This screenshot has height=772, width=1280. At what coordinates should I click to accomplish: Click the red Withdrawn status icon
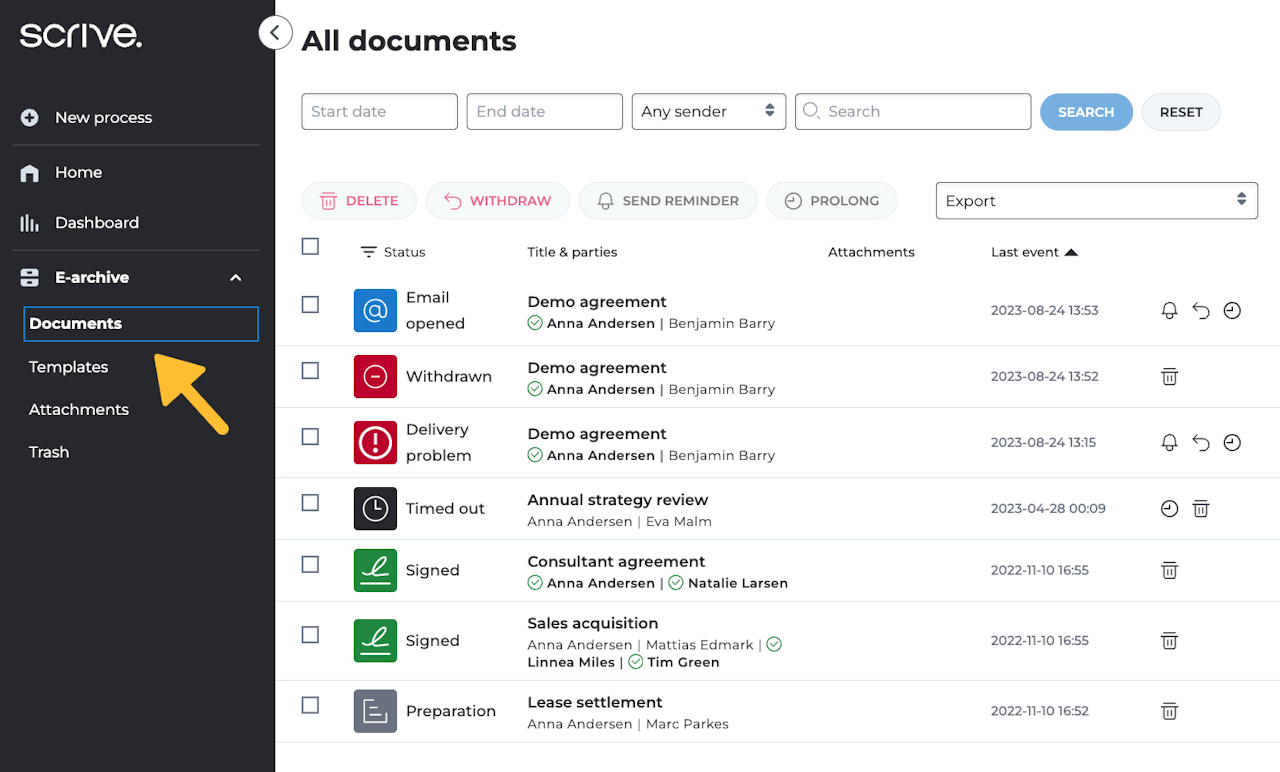[x=375, y=376]
